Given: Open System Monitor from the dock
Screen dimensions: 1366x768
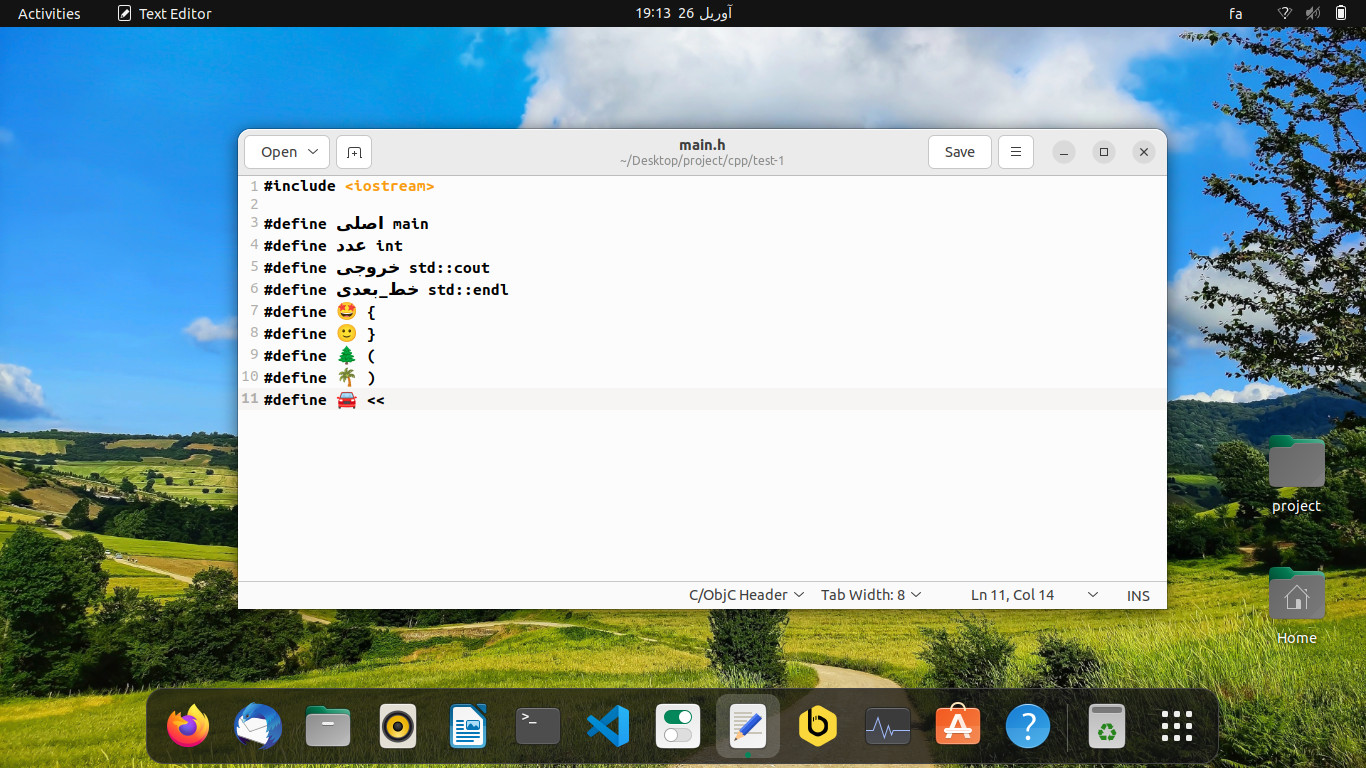Looking at the screenshot, I should tap(888, 726).
